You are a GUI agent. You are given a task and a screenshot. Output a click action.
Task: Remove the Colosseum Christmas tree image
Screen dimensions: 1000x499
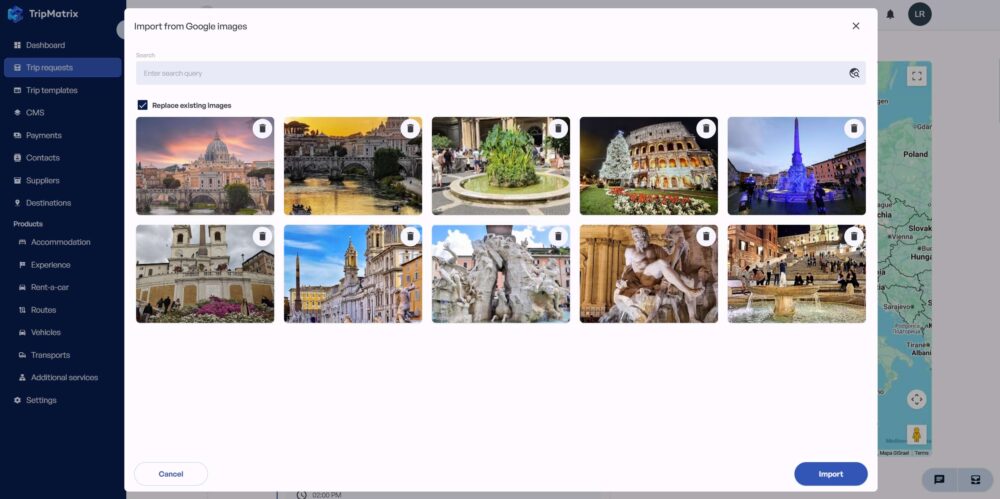click(x=706, y=128)
